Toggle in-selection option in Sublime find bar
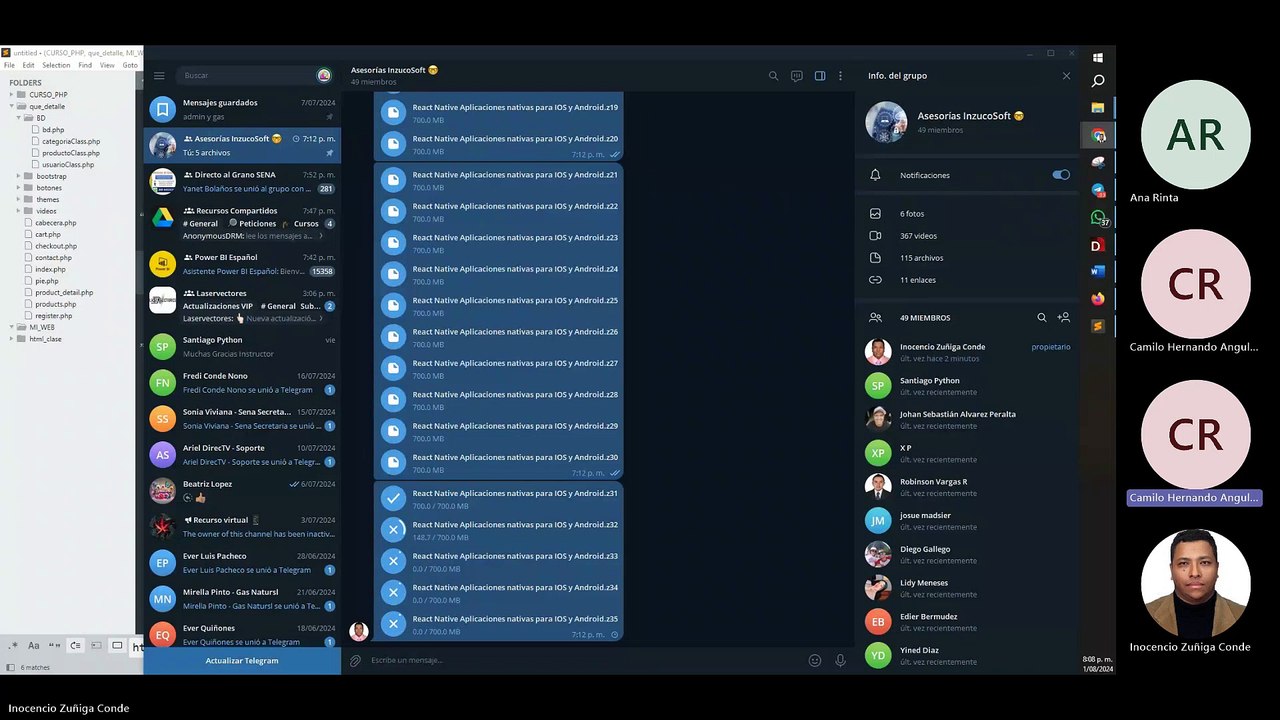Viewport: 1280px width, 720px height. coord(96,646)
